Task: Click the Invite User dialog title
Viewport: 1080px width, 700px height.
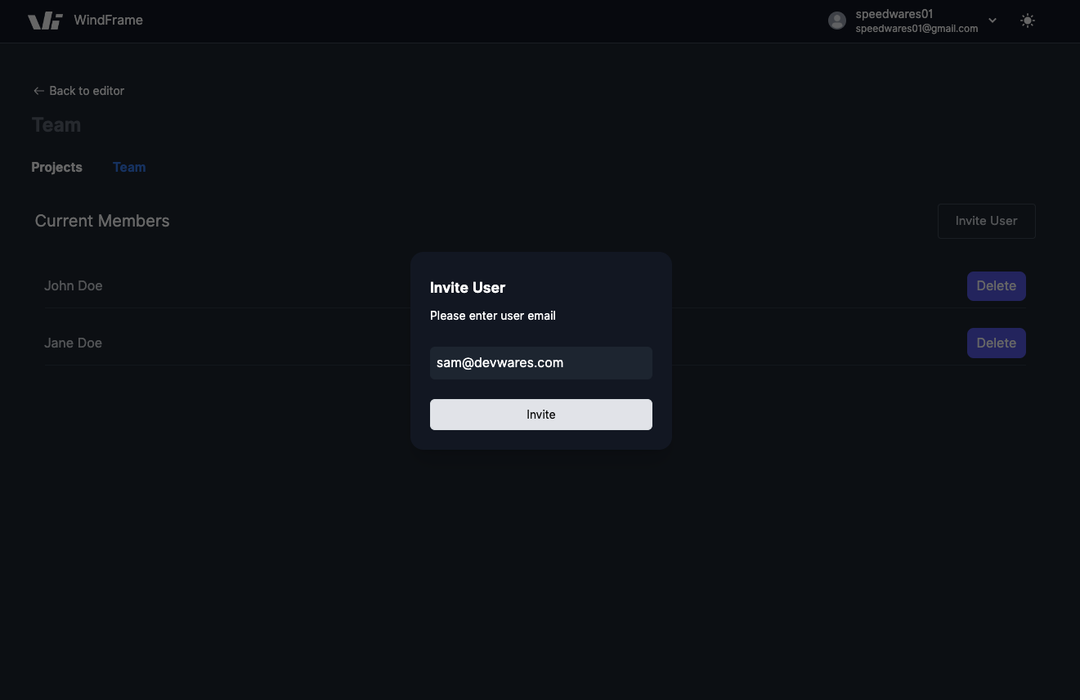Action: (x=468, y=288)
